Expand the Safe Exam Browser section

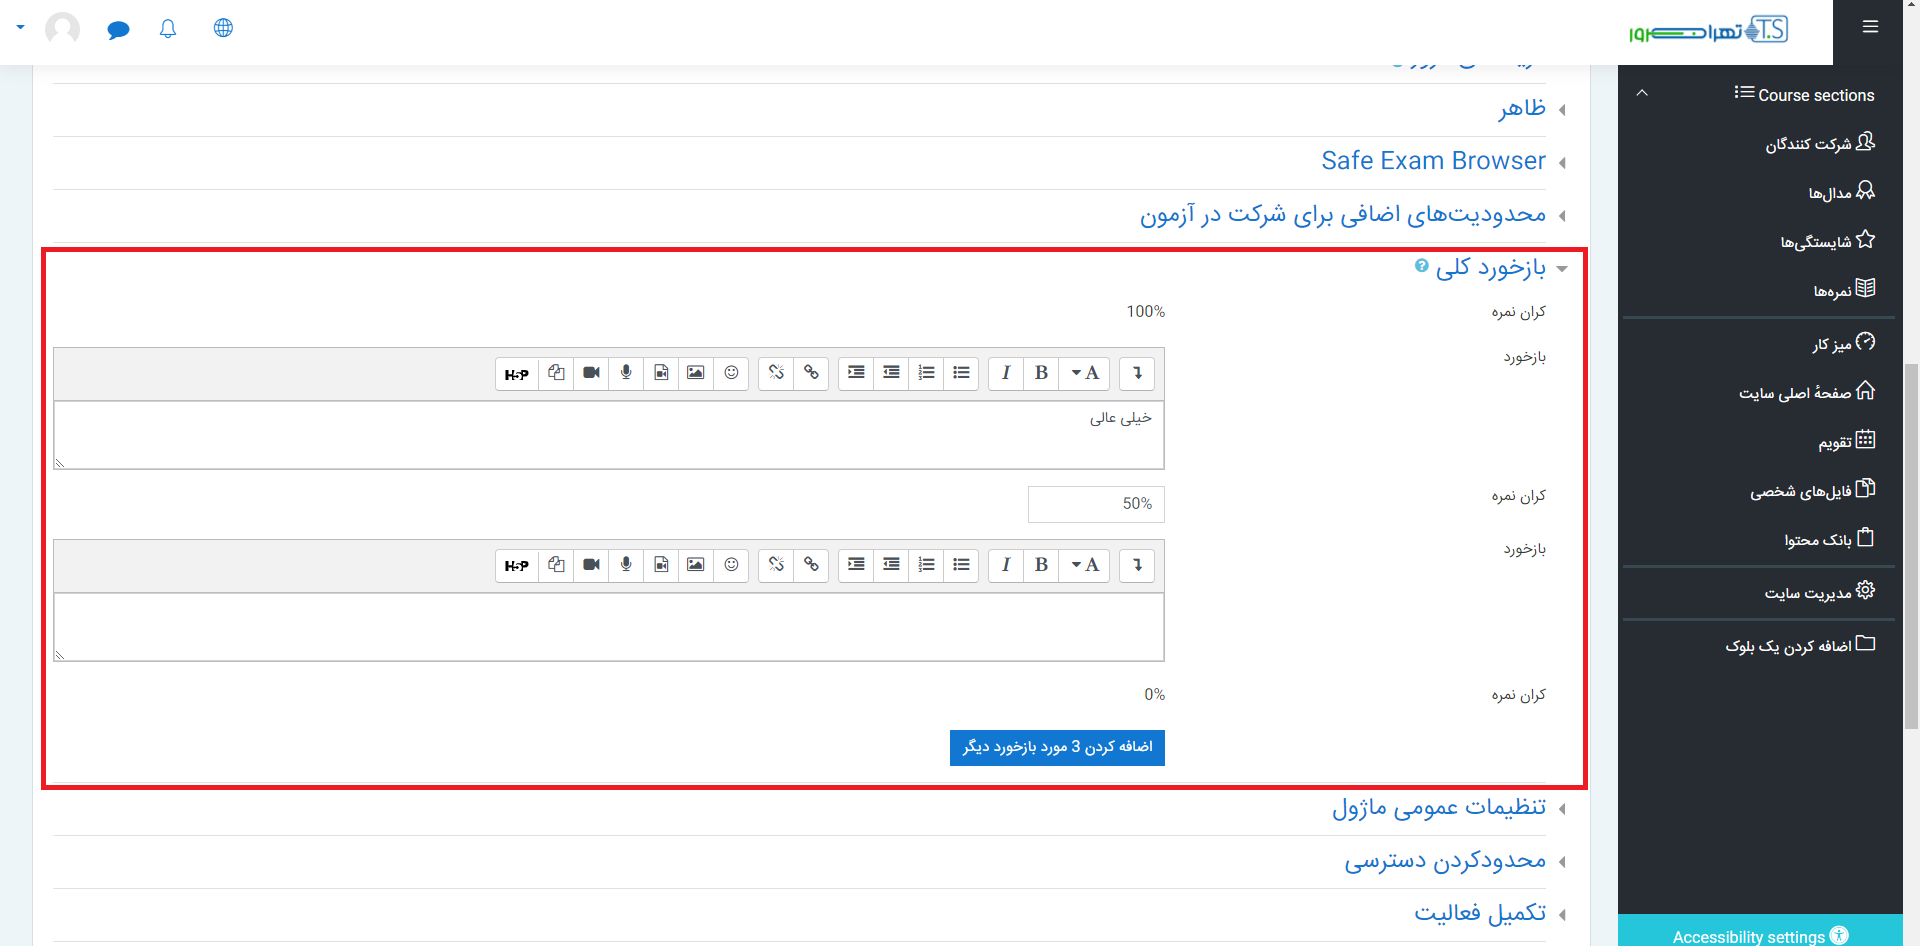[1434, 160]
